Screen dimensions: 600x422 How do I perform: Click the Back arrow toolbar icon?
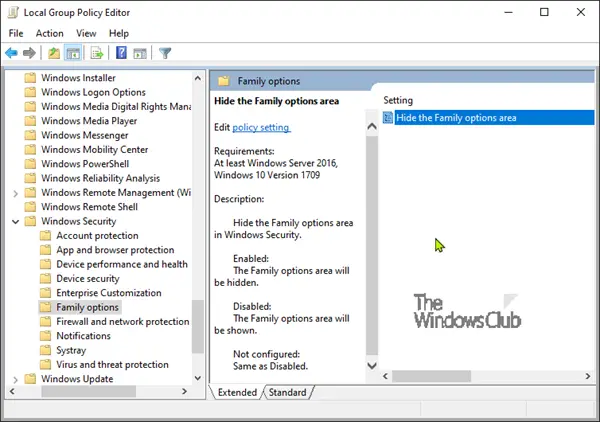[11, 53]
